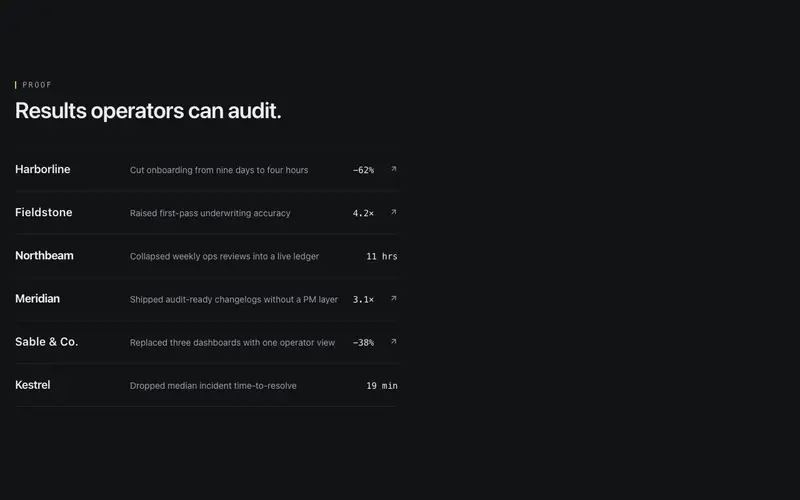Click 'Cut onboarding from nine days' description
The width and height of the screenshot is (800, 500).
point(219,170)
